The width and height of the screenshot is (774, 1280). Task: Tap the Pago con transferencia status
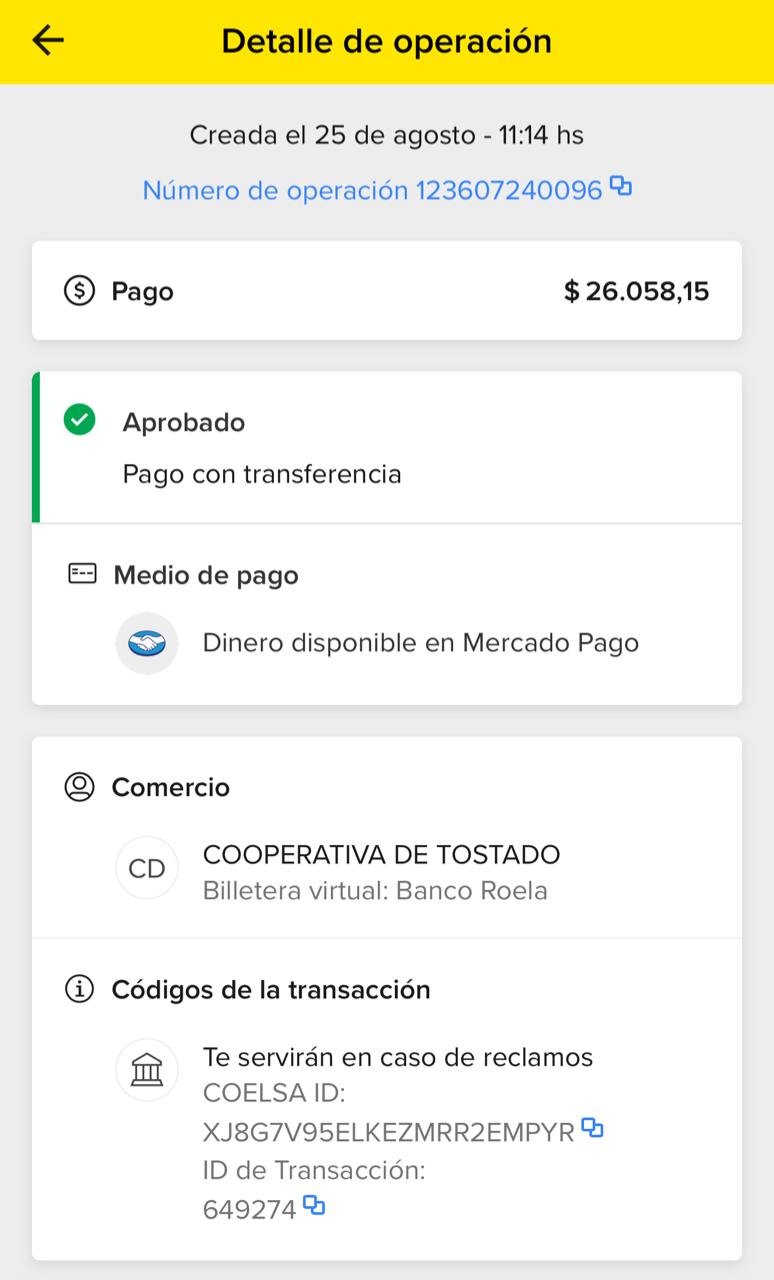pyautogui.click(x=262, y=474)
